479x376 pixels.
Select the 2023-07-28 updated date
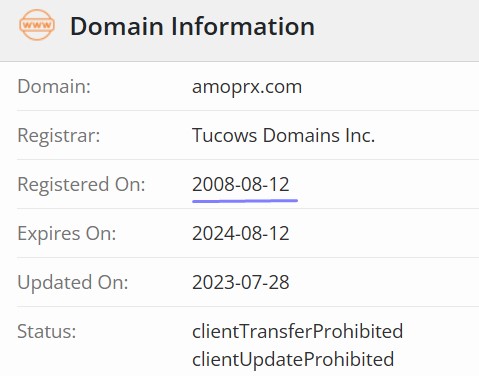(241, 282)
